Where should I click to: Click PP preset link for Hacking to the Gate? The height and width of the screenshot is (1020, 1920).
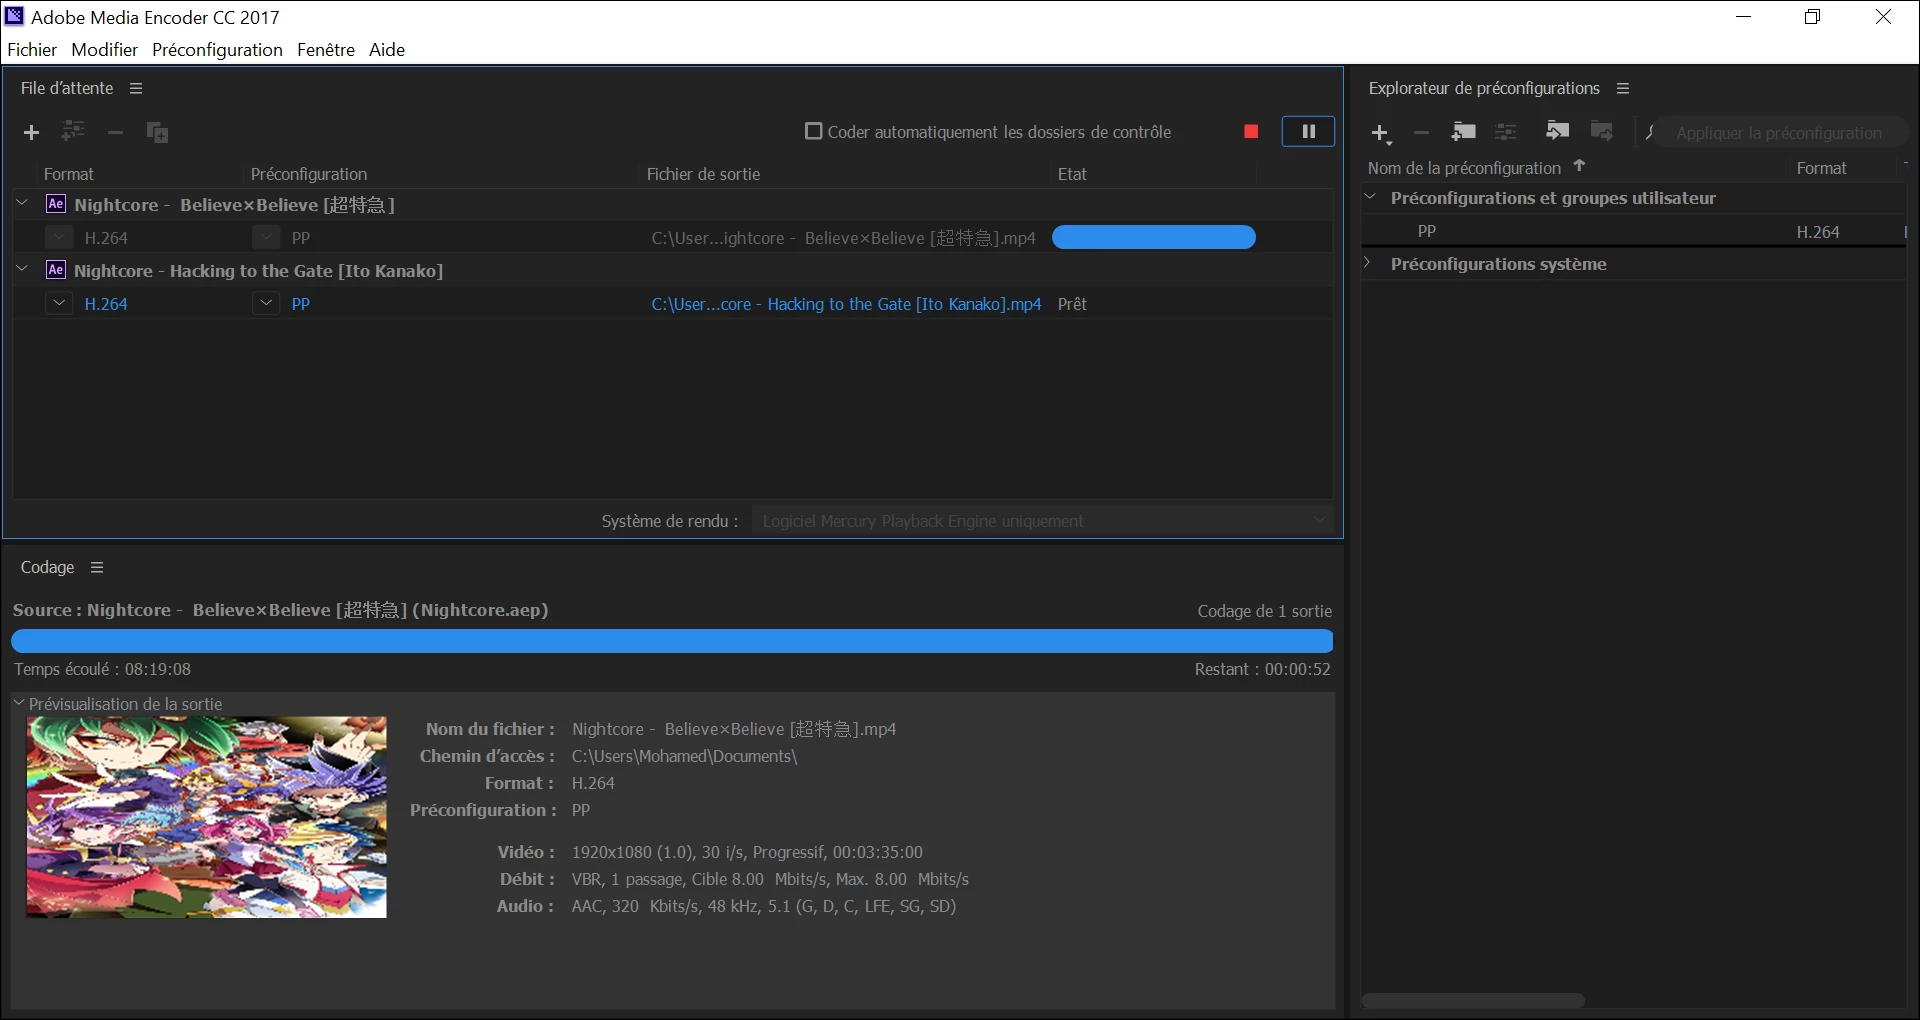click(300, 304)
